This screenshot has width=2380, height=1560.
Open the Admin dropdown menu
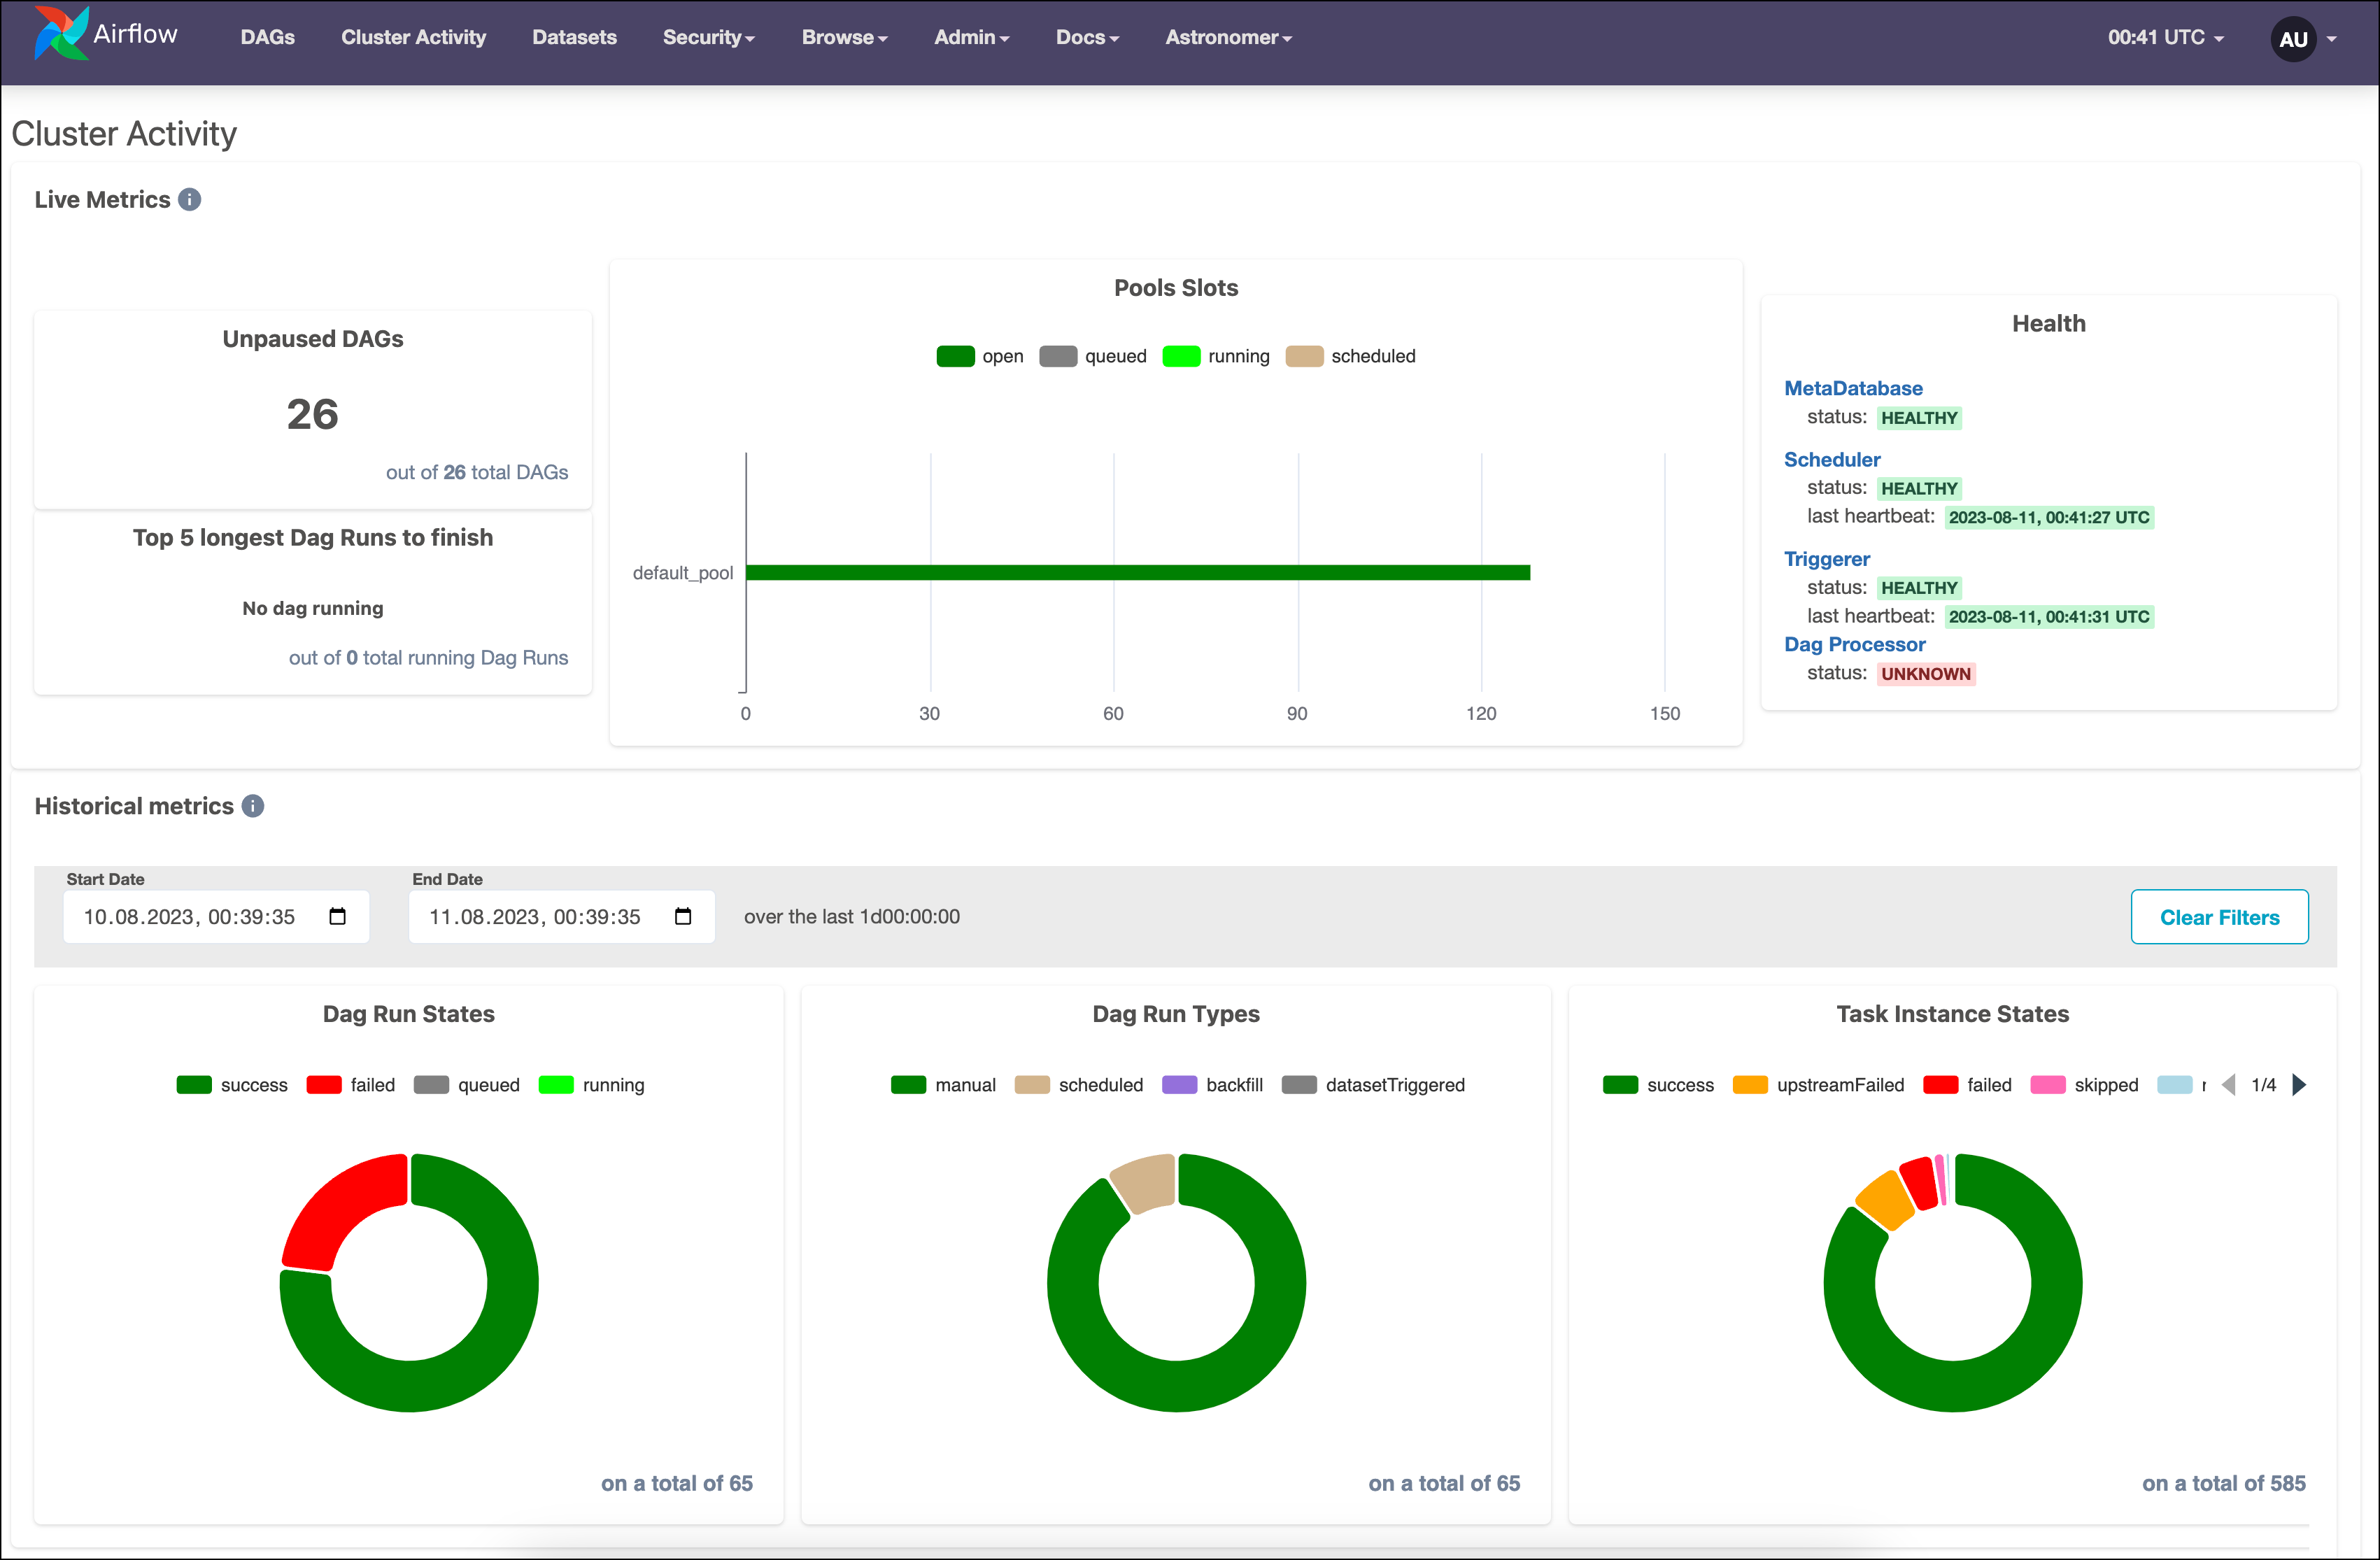(x=970, y=37)
